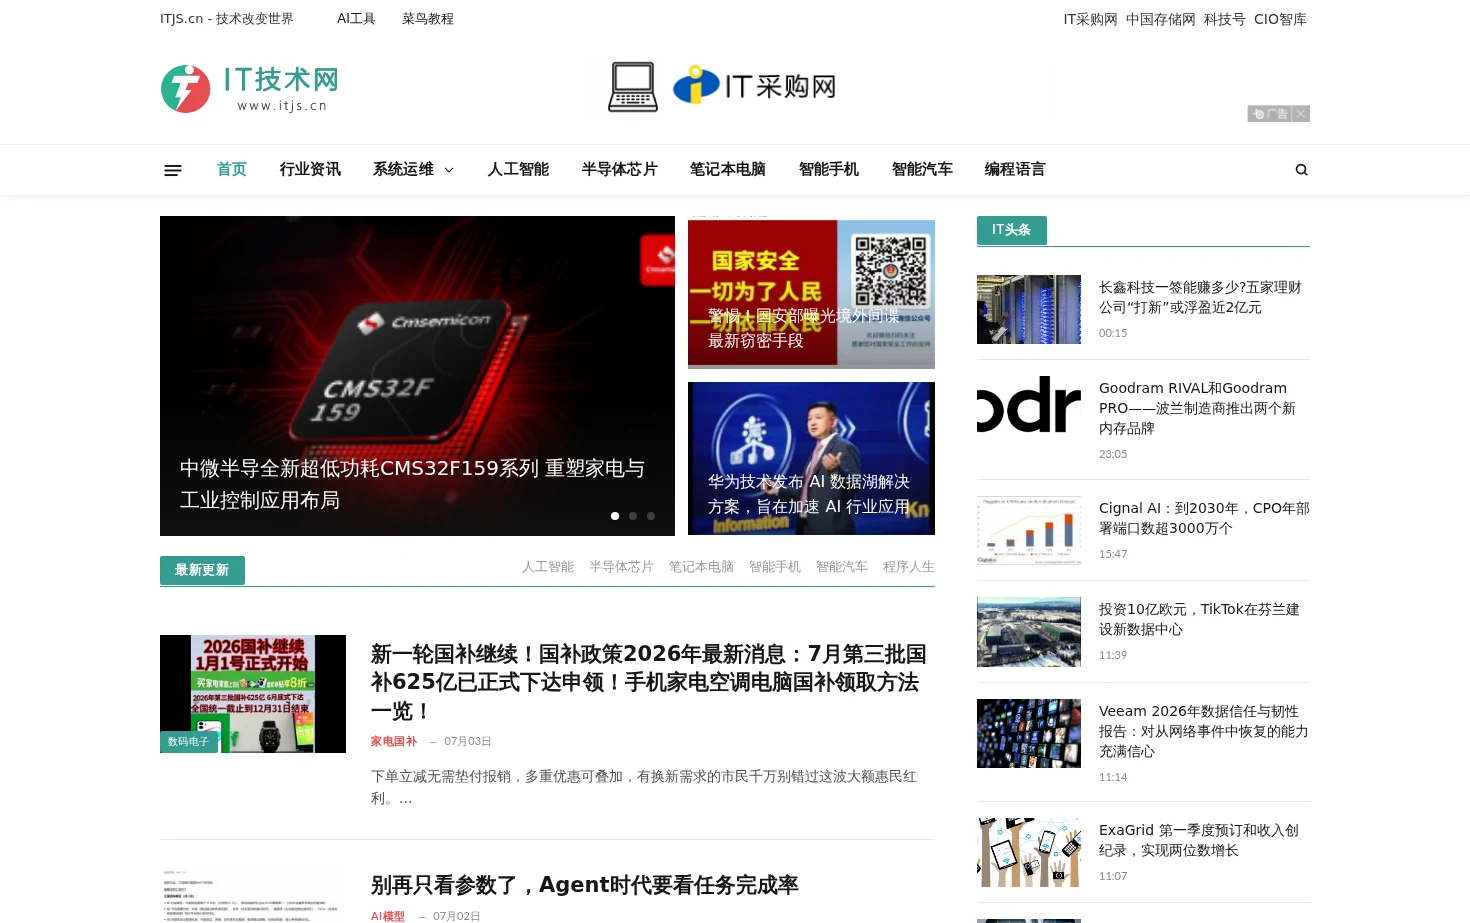Click the 菜鸟教程 top link
Viewport: 1470px width, 923px height.
(428, 19)
